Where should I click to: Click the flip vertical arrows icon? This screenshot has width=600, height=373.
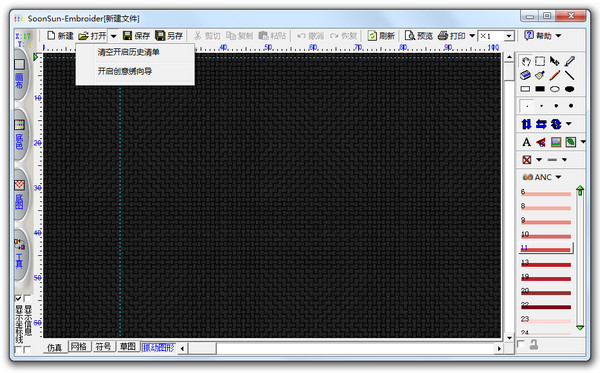tap(526, 124)
